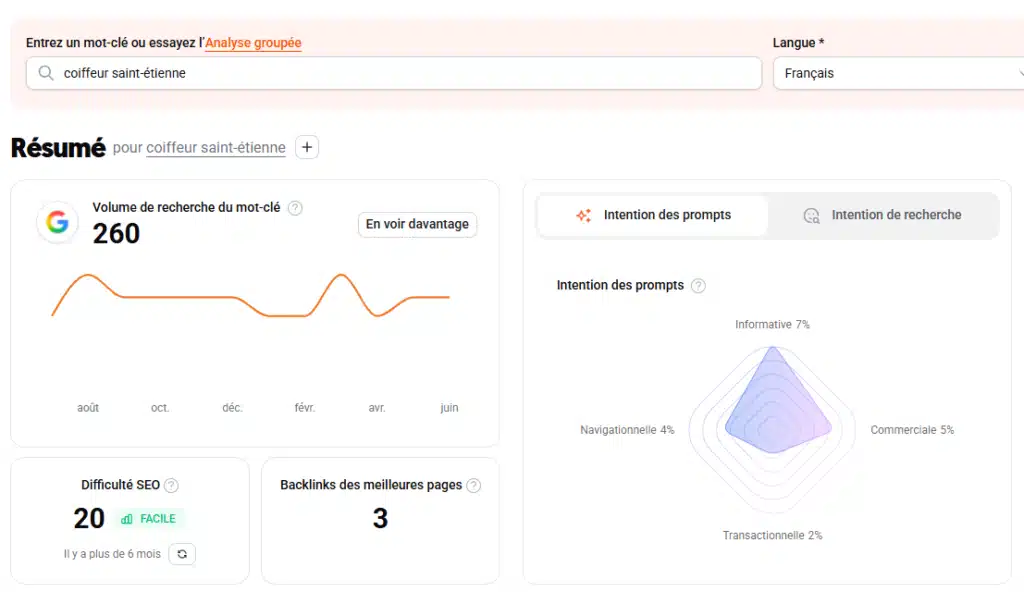Click the Commerciale 5% radar label
1024x604 pixels.
point(912,430)
